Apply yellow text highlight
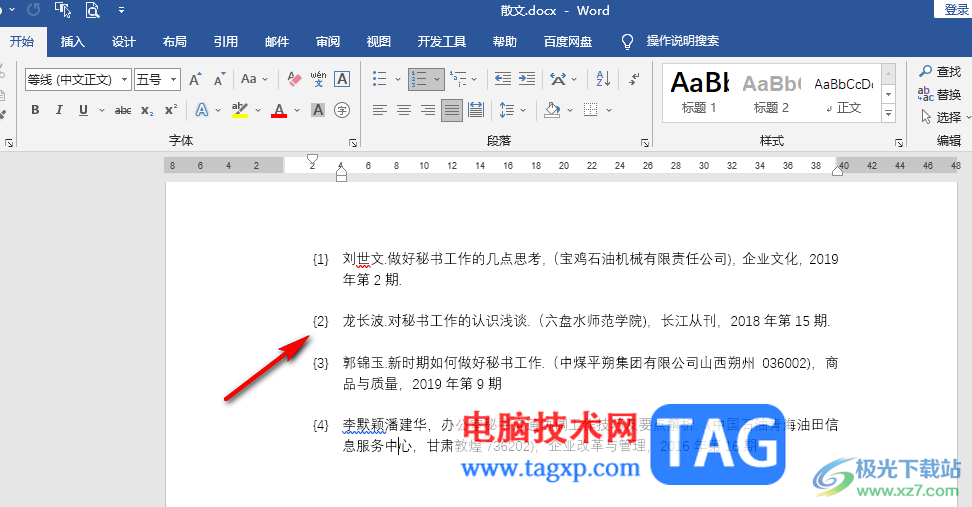 [x=240, y=110]
